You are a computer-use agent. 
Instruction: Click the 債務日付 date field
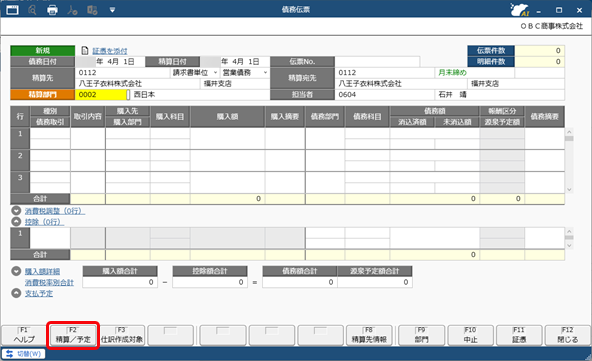pos(110,62)
